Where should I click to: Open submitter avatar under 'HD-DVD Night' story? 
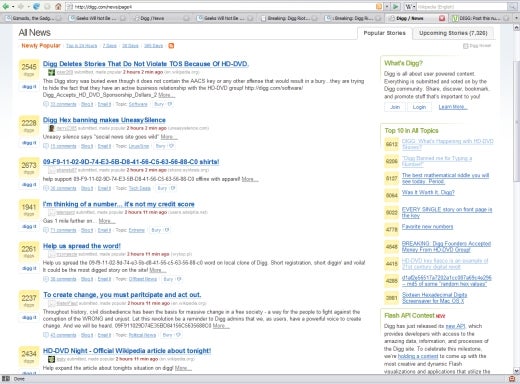click(51, 359)
